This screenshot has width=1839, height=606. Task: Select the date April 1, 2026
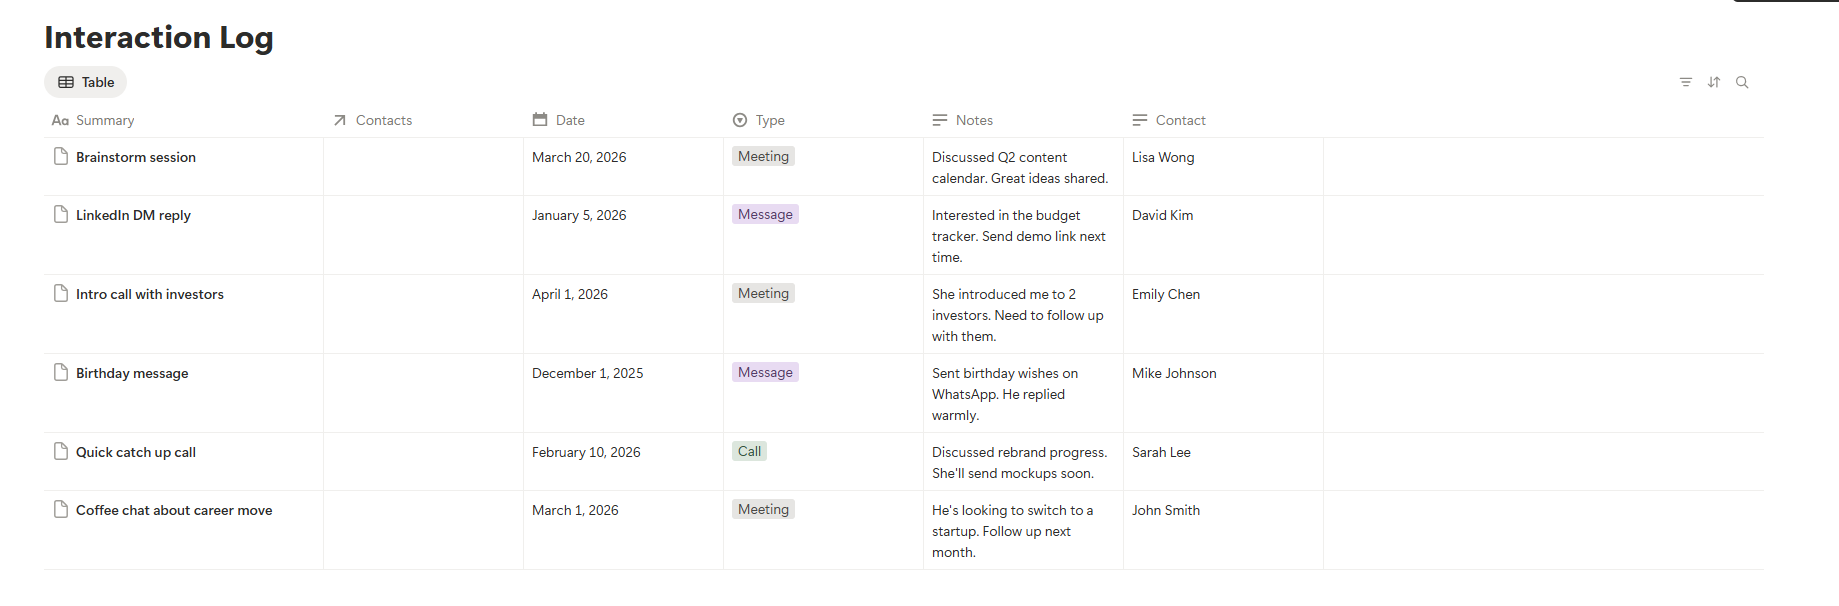pyautogui.click(x=570, y=294)
